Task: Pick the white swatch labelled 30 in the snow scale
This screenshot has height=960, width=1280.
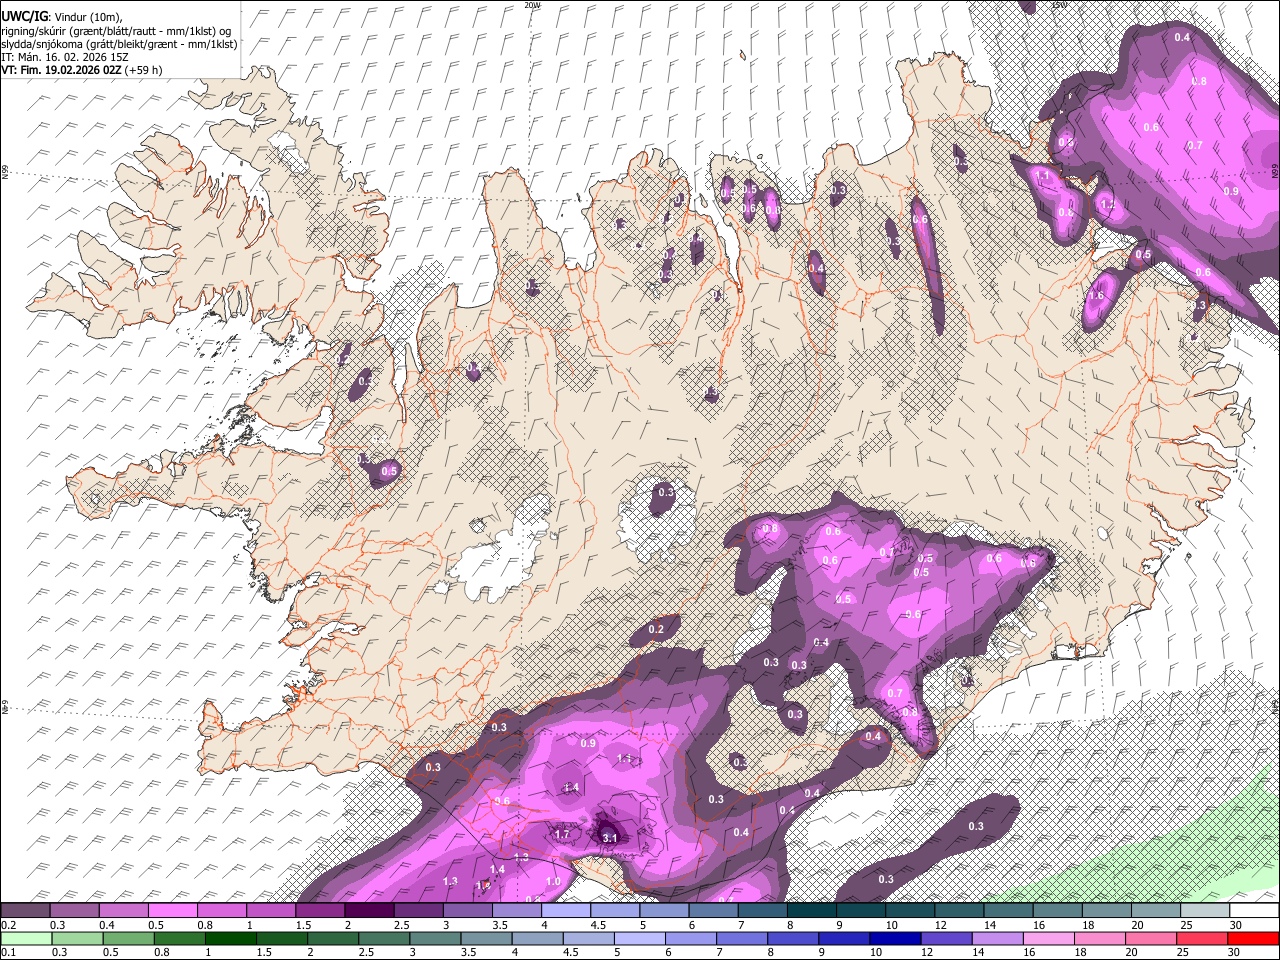Action: (1255, 910)
